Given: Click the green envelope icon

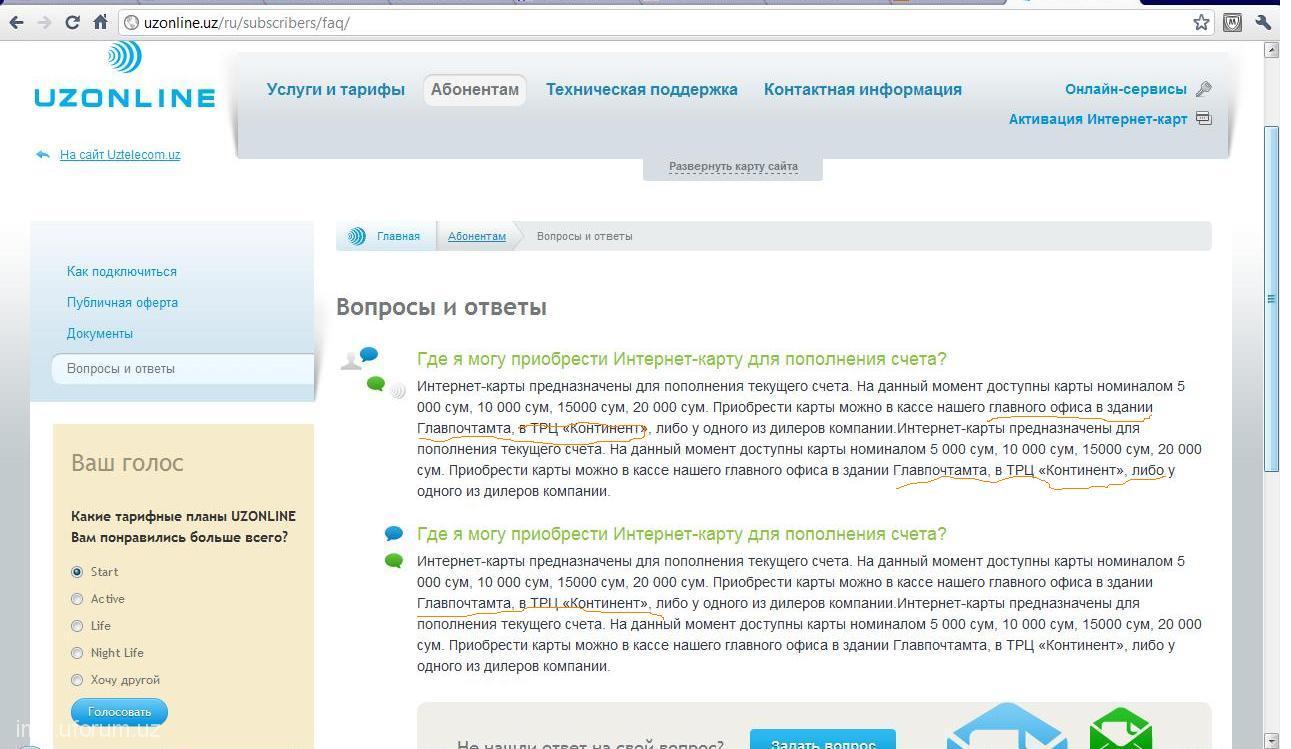Looking at the screenshot, I should pyautogui.click(x=1121, y=729).
